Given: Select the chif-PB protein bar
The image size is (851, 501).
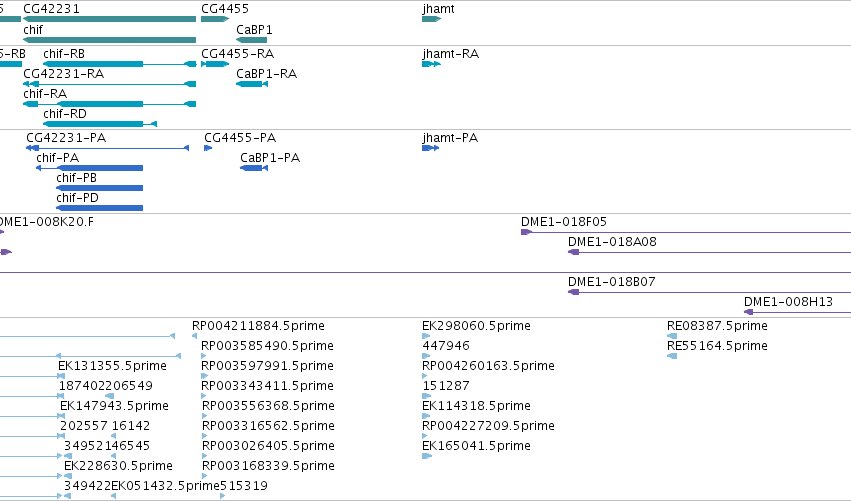Looking at the screenshot, I should [x=99, y=188].
